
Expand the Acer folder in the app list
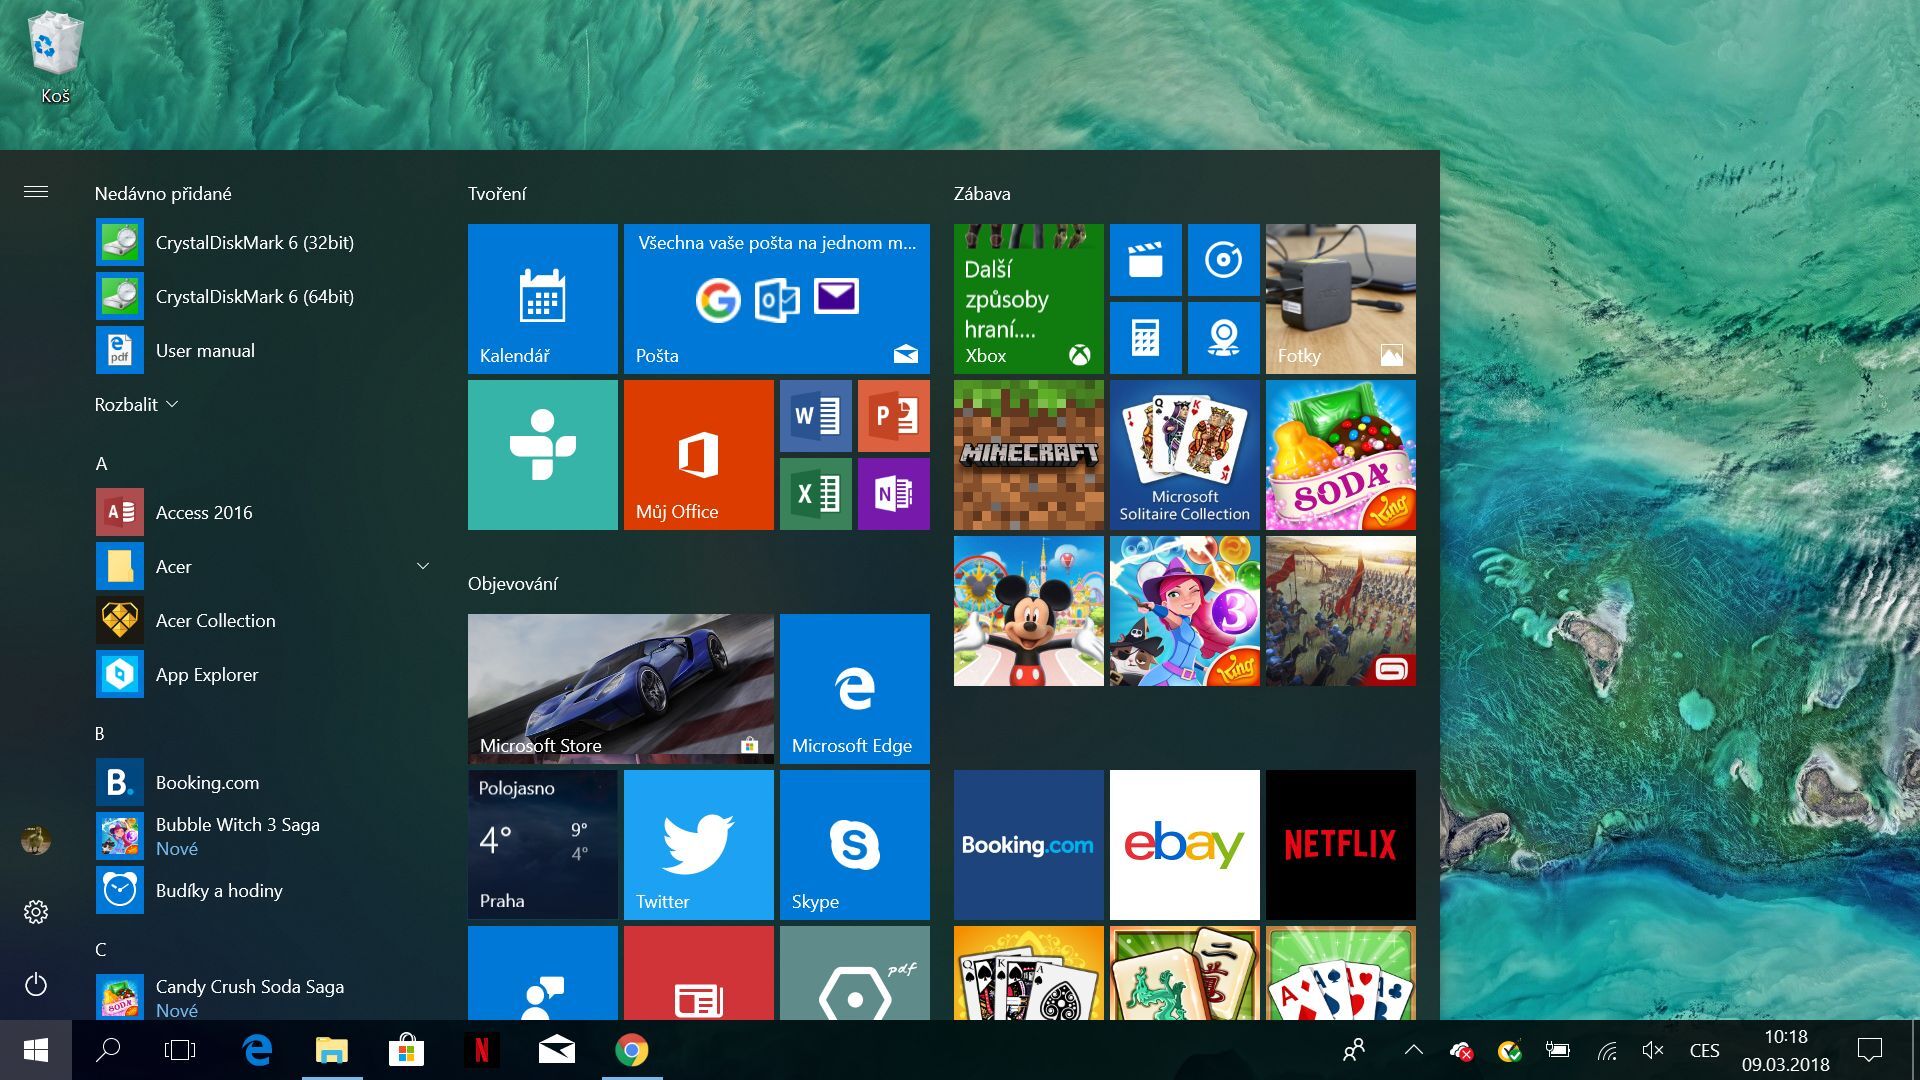pyautogui.click(x=422, y=566)
